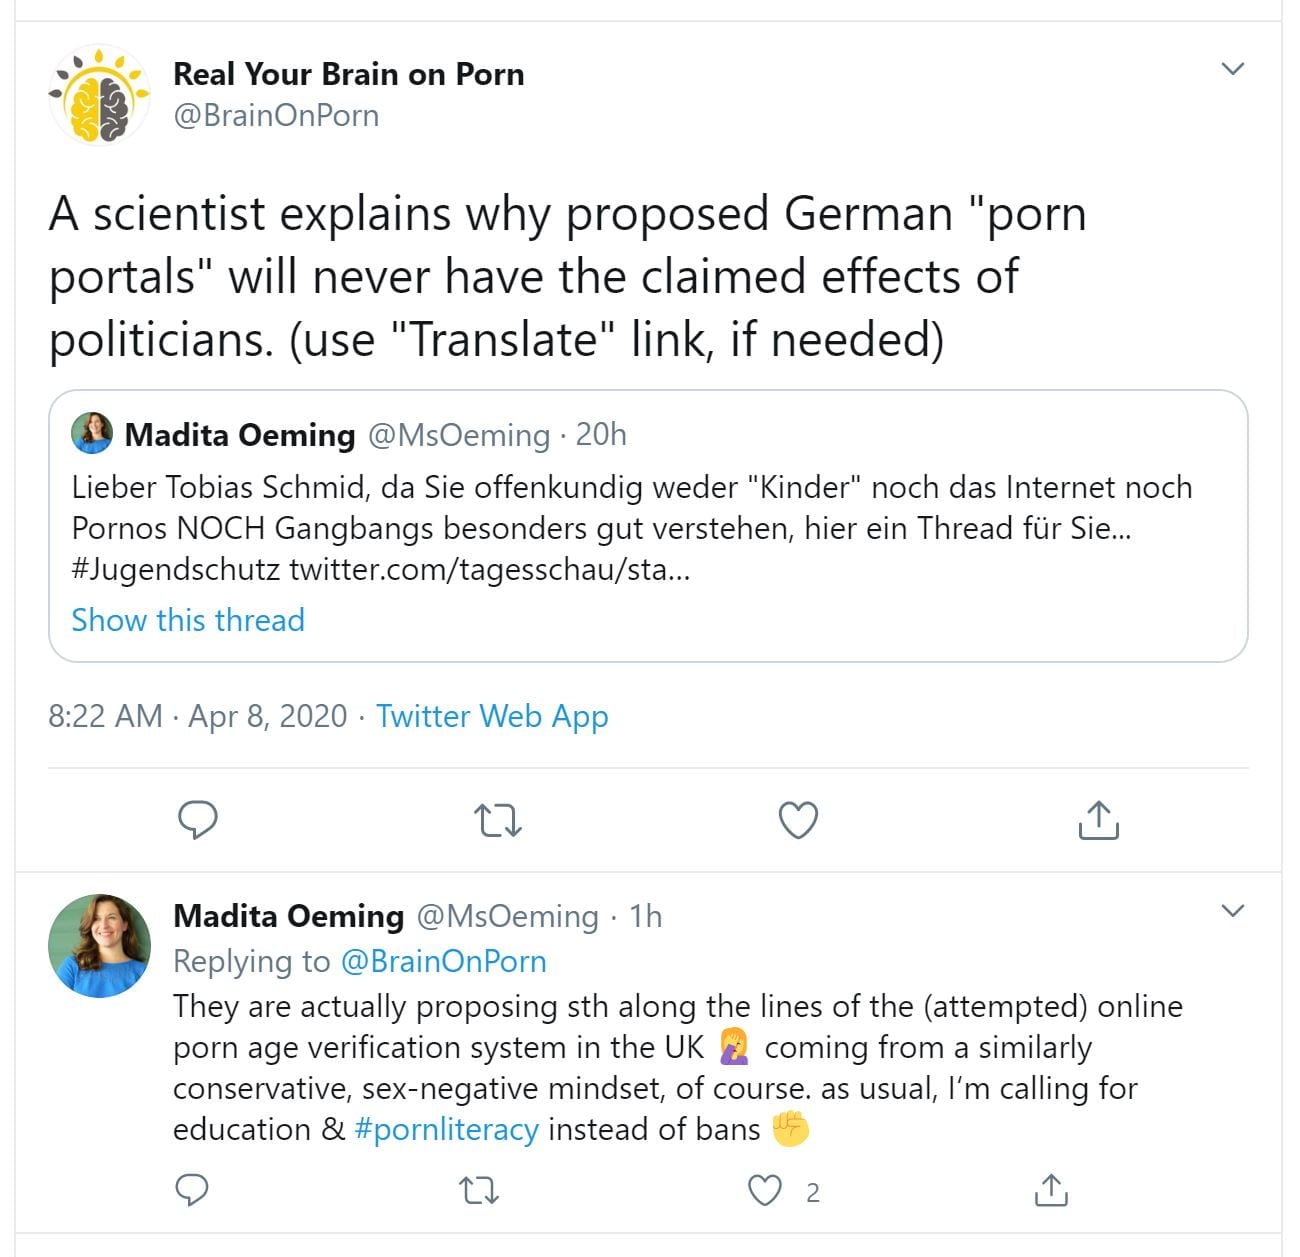Open the #pornliteracy hashtag
The width and height of the screenshot is (1300, 1257).
click(446, 1129)
